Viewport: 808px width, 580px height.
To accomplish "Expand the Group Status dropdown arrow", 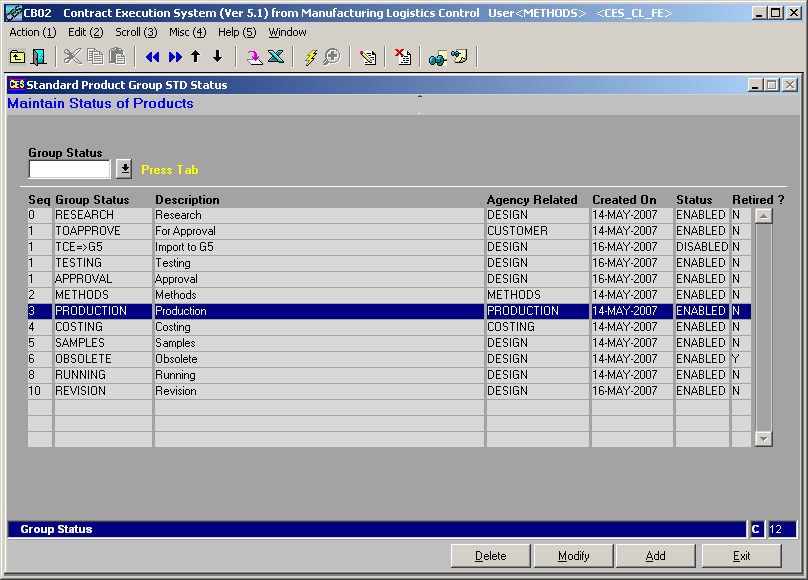I will pyautogui.click(x=124, y=169).
